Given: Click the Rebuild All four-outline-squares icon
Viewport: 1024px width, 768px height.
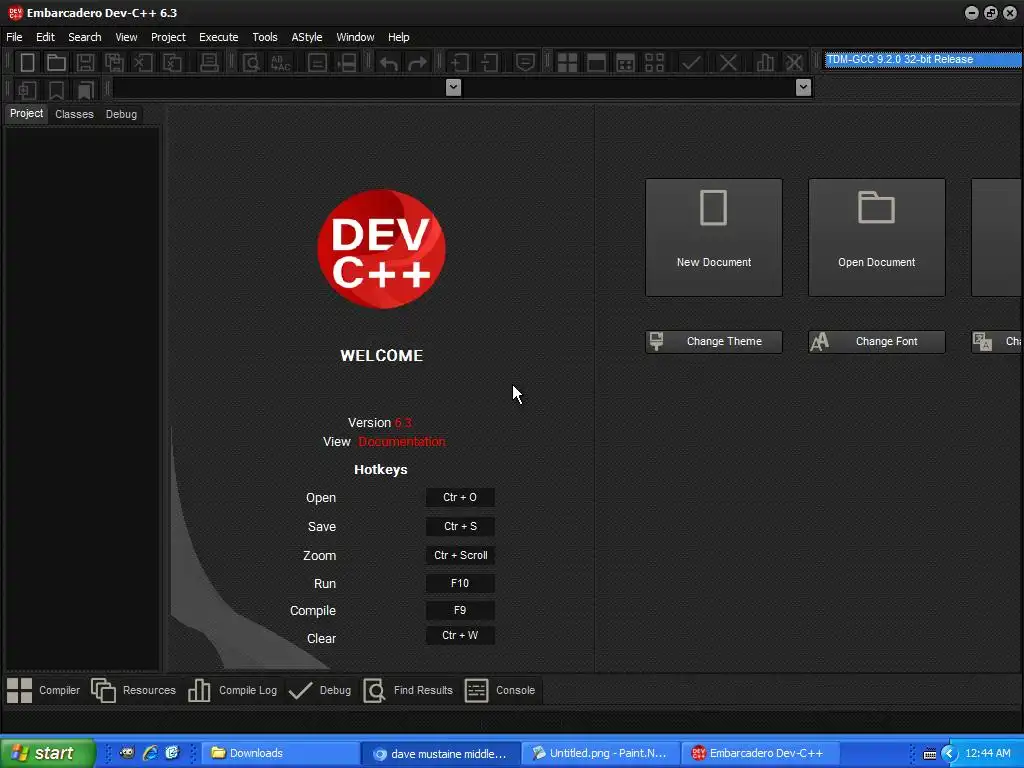Looking at the screenshot, I should pyautogui.click(x=654, y=63).
